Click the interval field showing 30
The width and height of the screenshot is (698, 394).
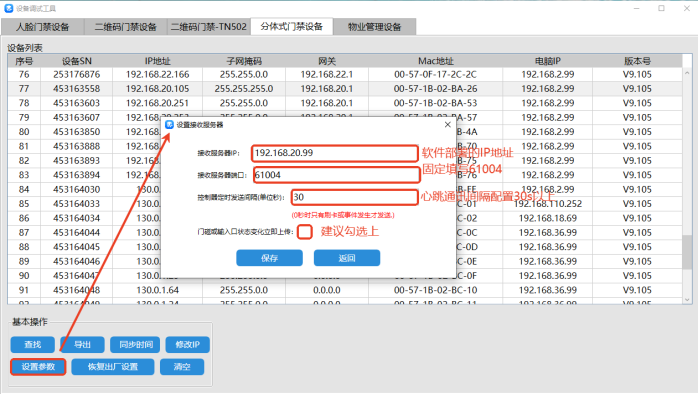click(x=354, y=197)
